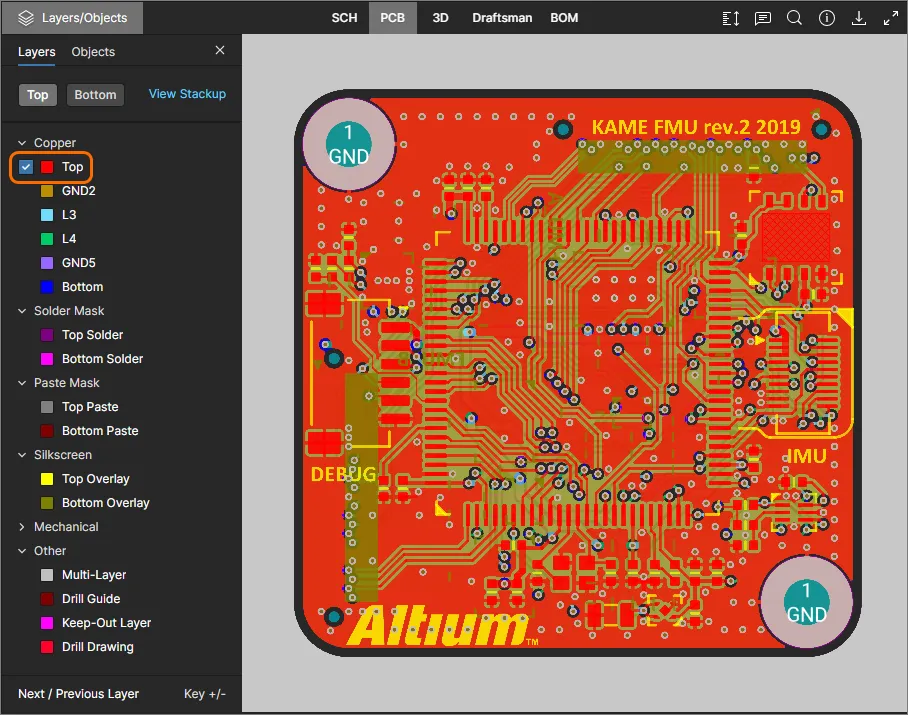Click the IMU silkscreen label on board
This screenshot has height=715, width=908.
[x=807, y=456]
